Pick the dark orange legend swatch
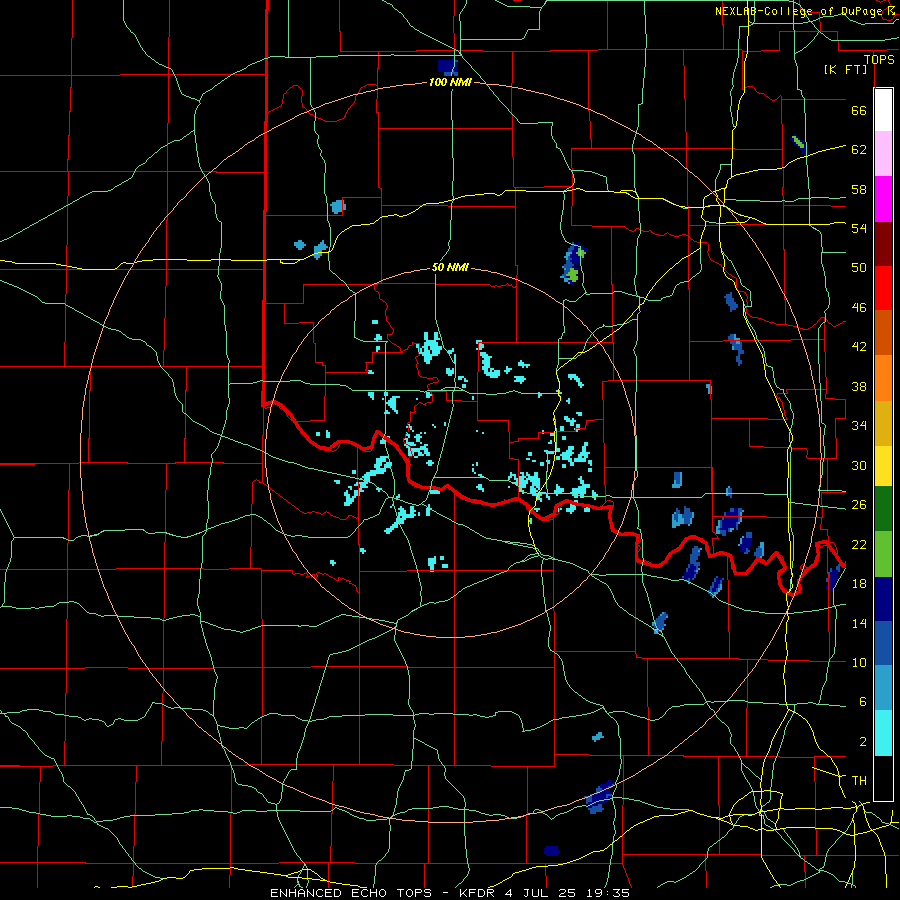 coord(883,332)
